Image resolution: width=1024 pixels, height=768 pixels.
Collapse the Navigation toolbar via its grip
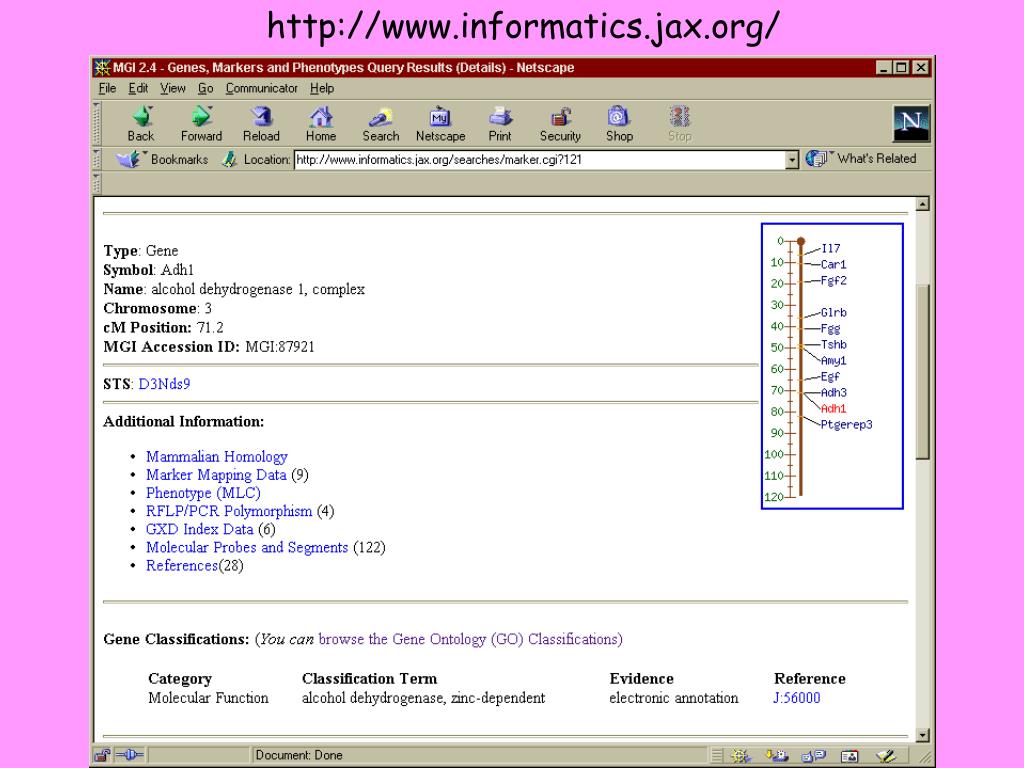[x=97, y=123]
